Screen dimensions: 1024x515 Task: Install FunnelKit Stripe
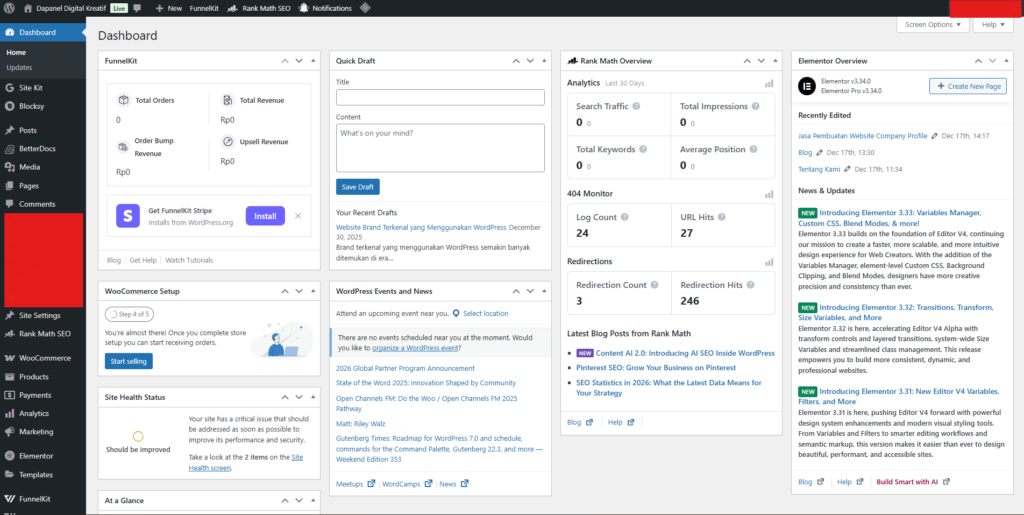point(265,216)
